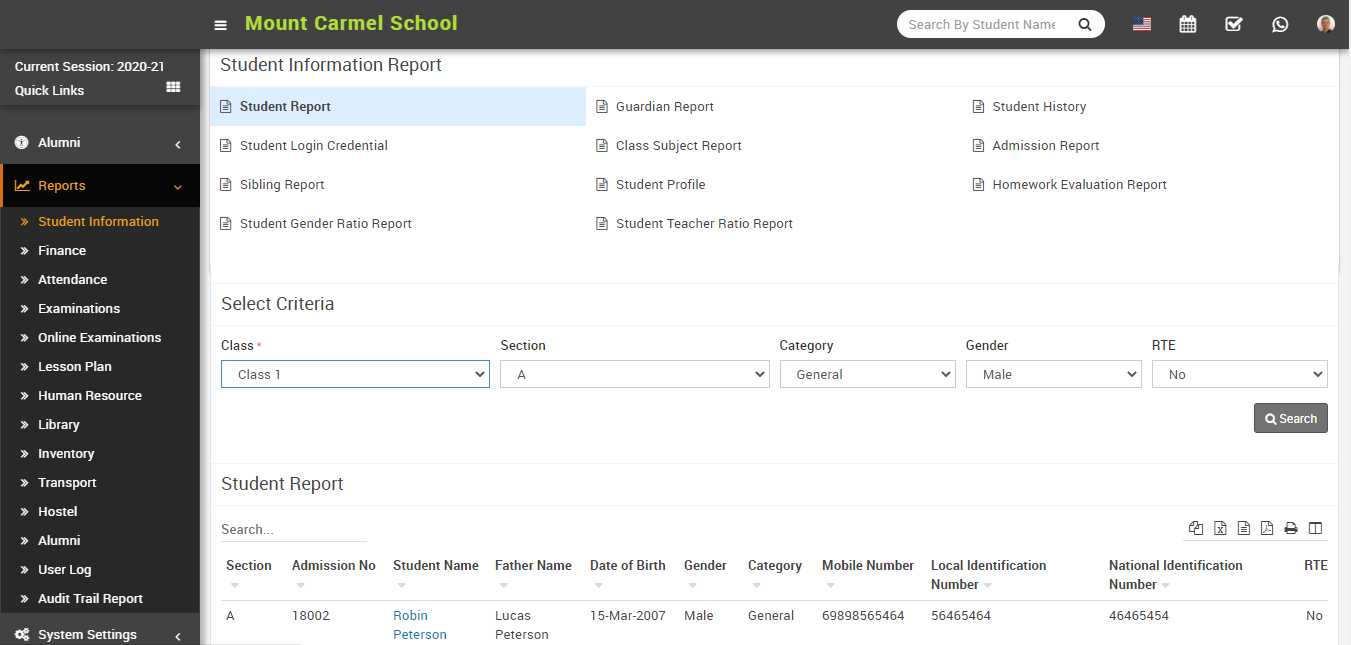
Task: Collapse the sidebar with hamburger icon
Action: (219, 24)
